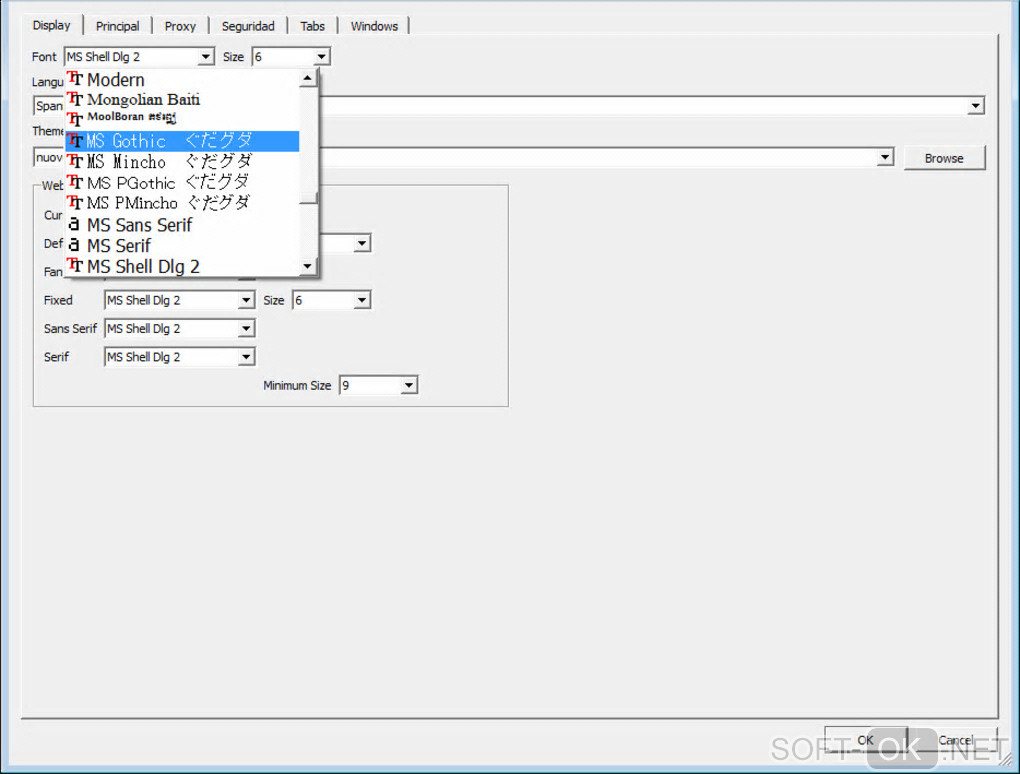Click TrueType icon beside MS Mincho
The image size is (1020, 774).
75,161
